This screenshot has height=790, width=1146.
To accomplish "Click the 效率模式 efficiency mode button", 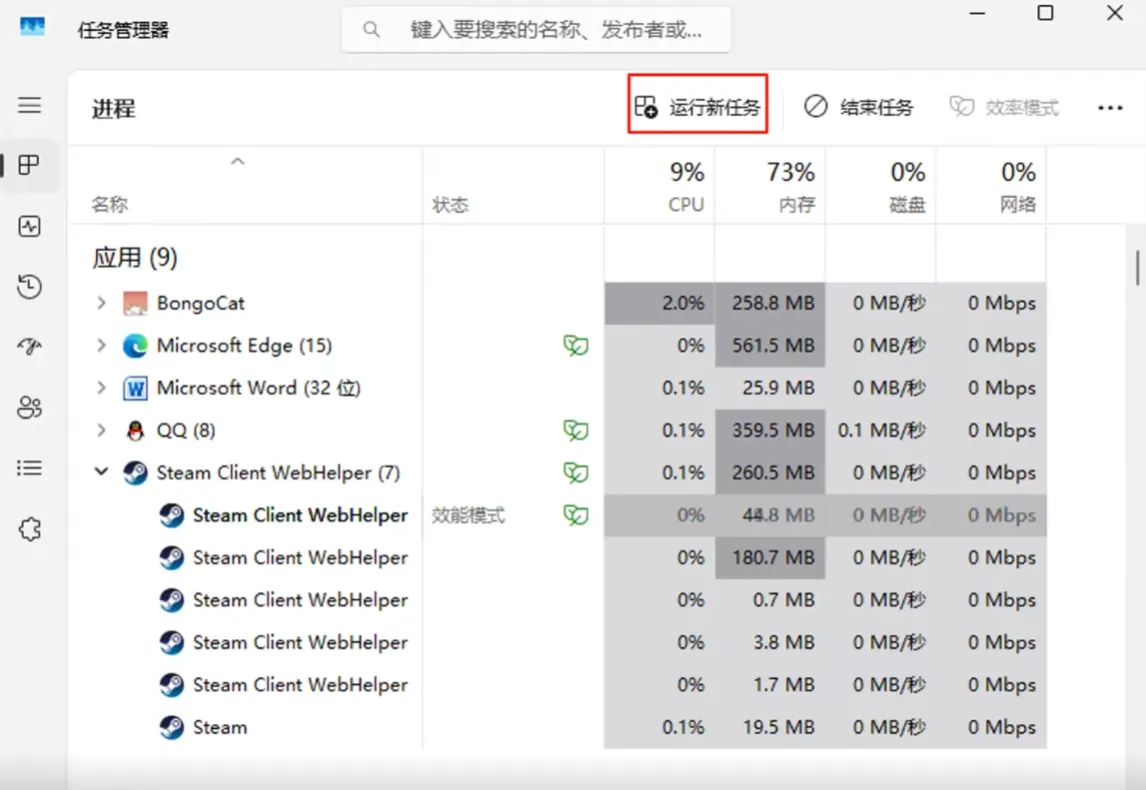I will click(x=1003, y=107).
